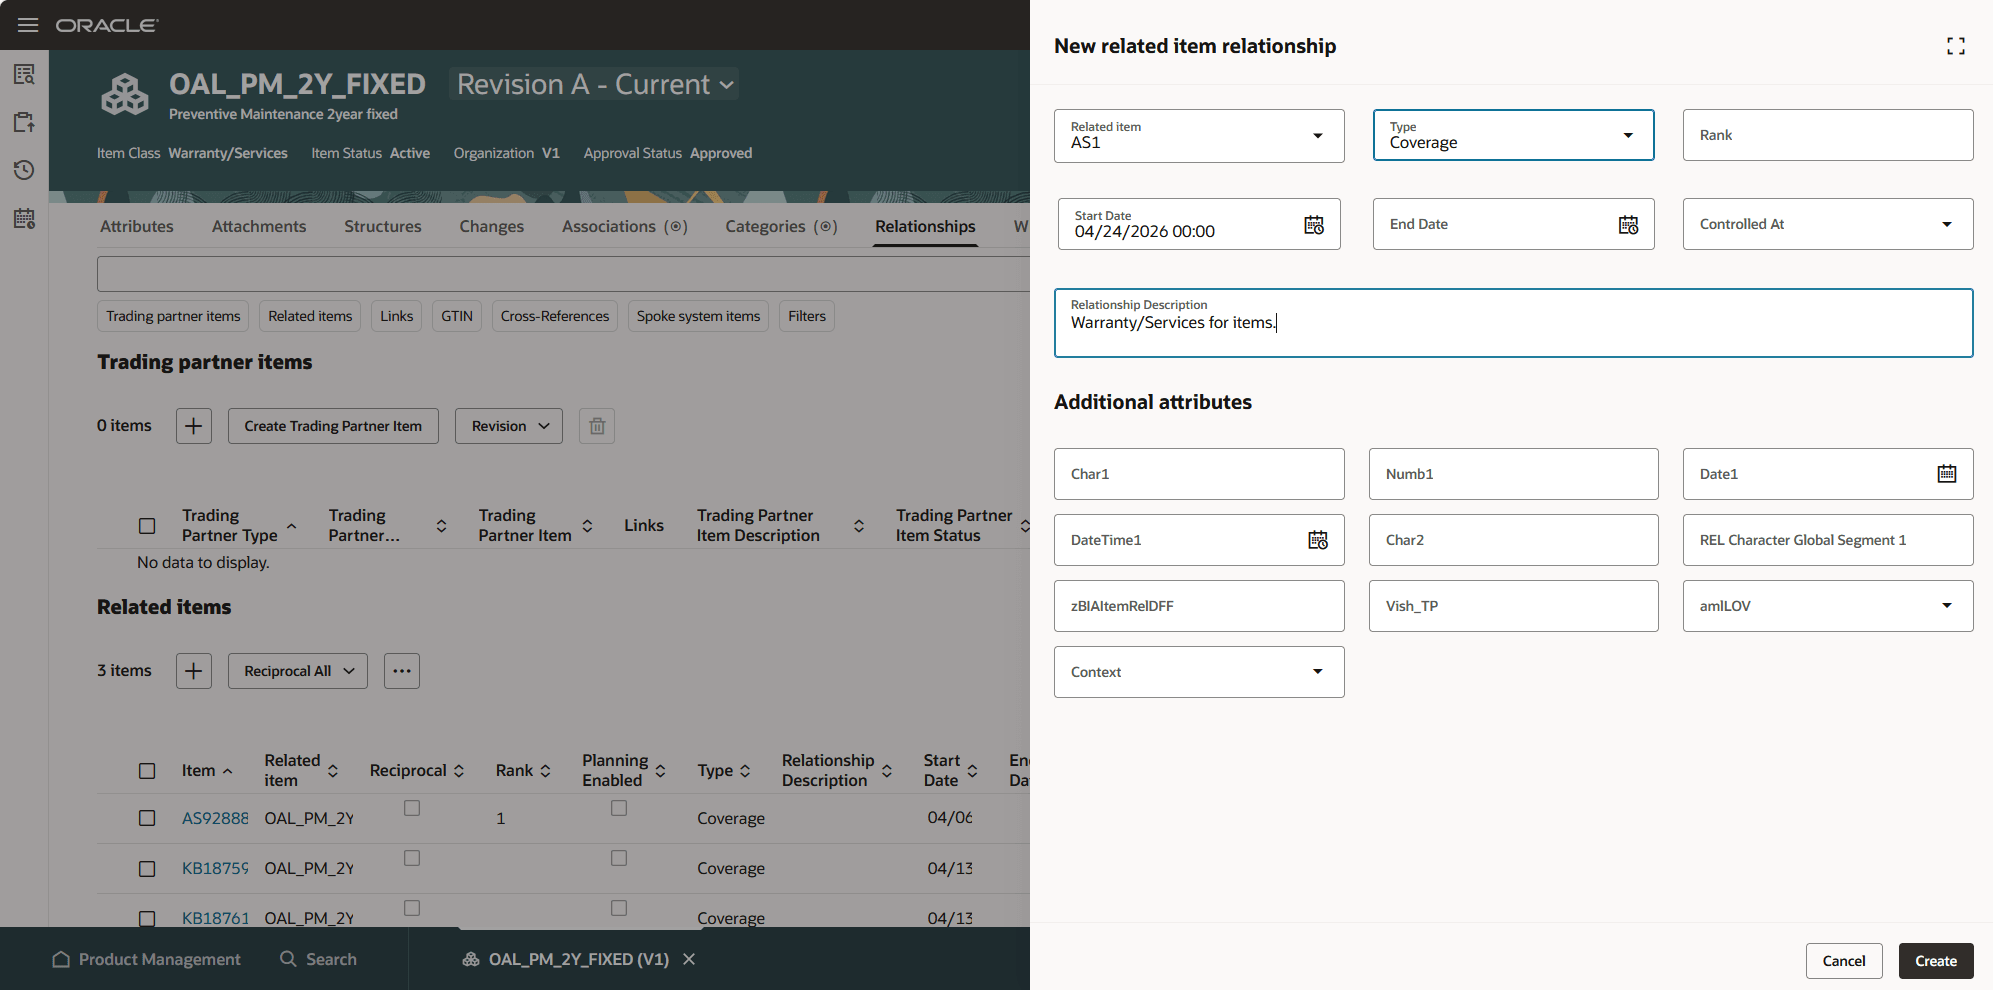
Task: Jump to Cross-References section chip
Action: (x=555, y=316)
